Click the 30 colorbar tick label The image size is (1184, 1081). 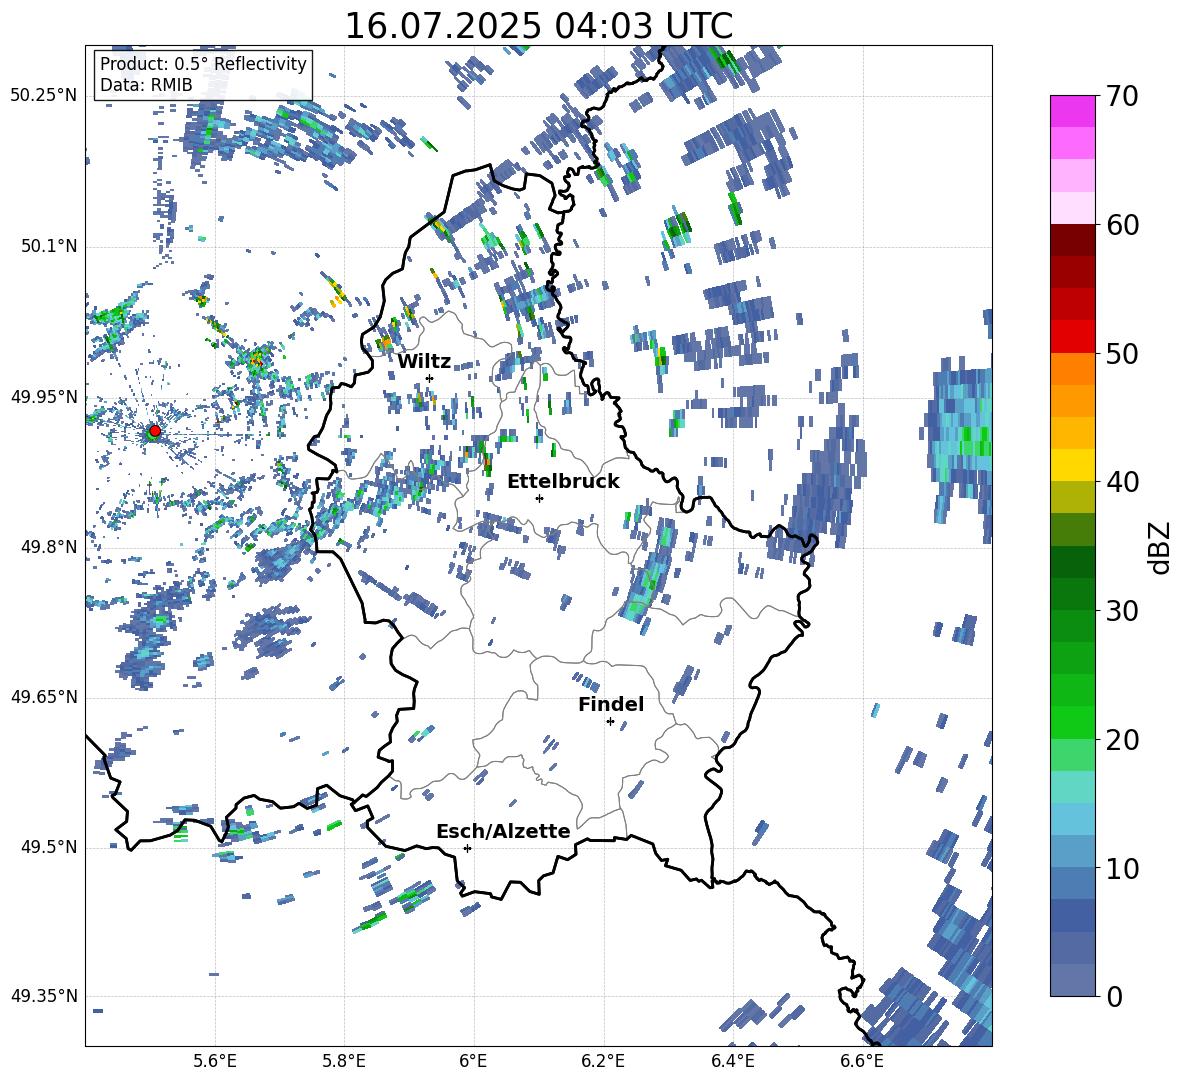tap(1122, 611)
